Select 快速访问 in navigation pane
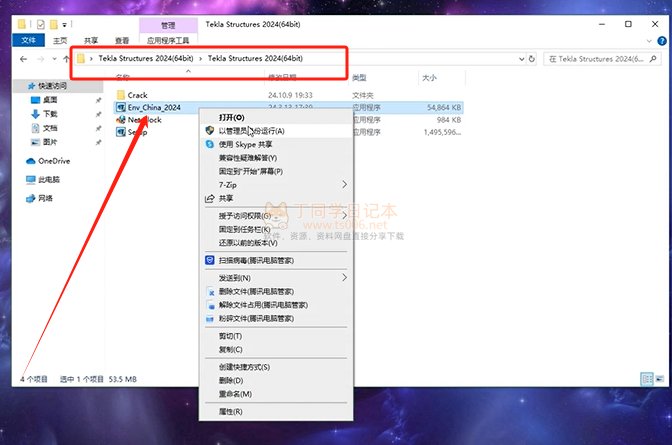 52,86
